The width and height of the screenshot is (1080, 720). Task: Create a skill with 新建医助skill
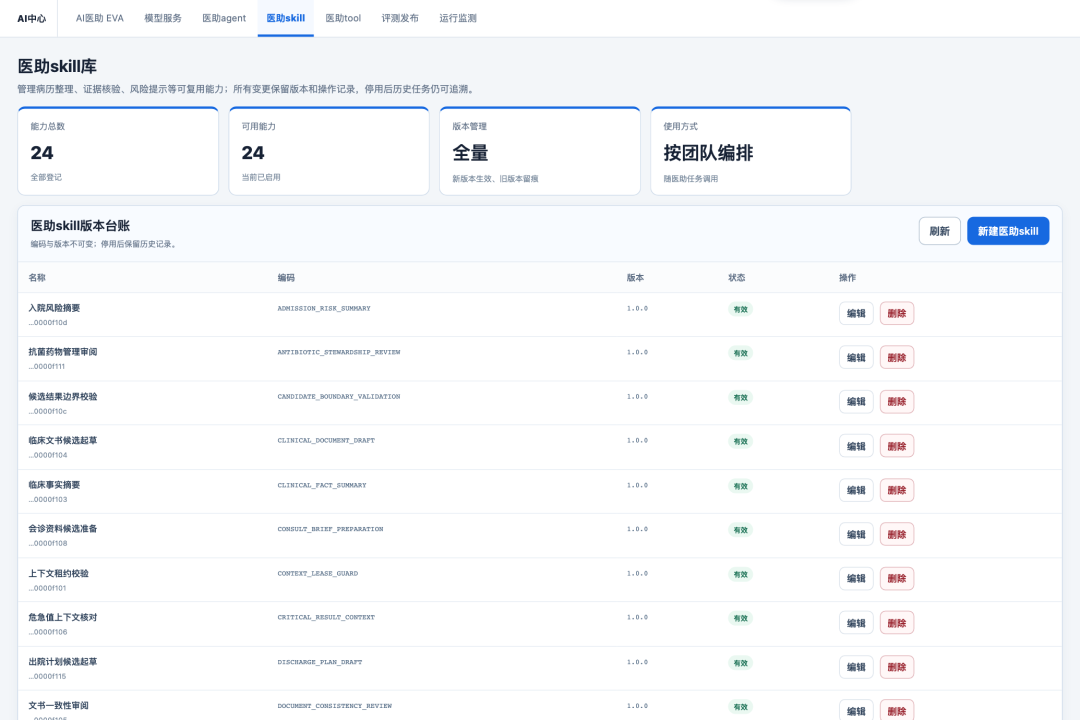pyautogui.click(x=1008, y=231)
